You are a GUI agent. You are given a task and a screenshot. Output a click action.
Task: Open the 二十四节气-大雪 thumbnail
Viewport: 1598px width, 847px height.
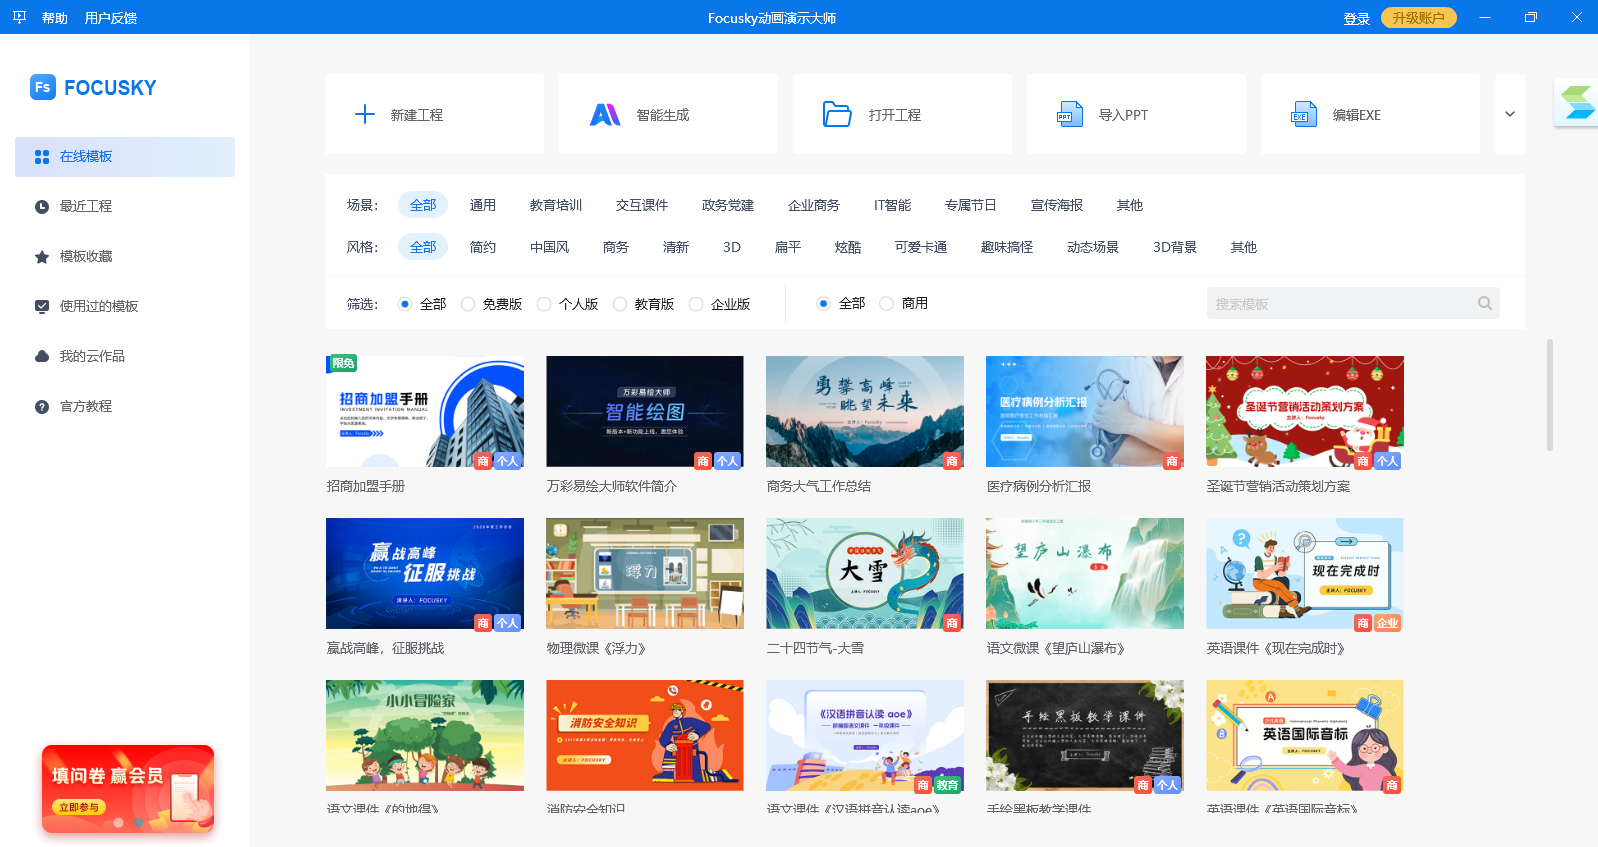(865, 573)
